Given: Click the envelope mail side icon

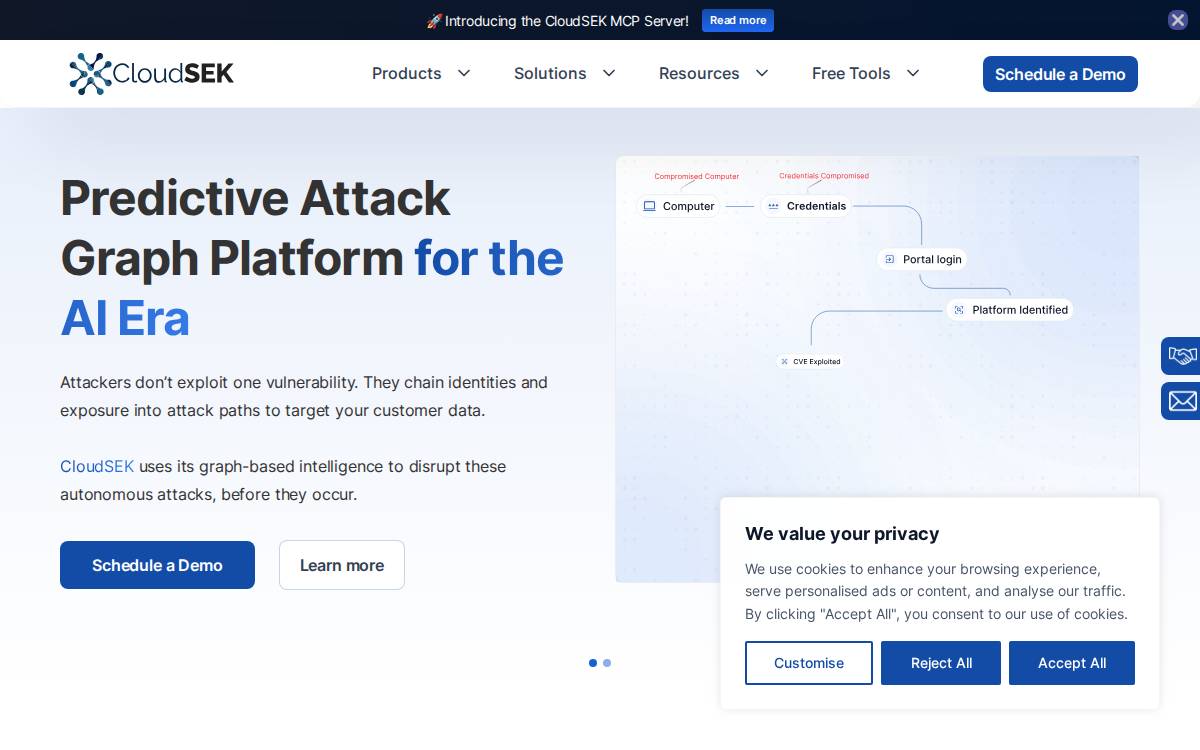Looking at the screenshot, I should (x=1182, y=401).
